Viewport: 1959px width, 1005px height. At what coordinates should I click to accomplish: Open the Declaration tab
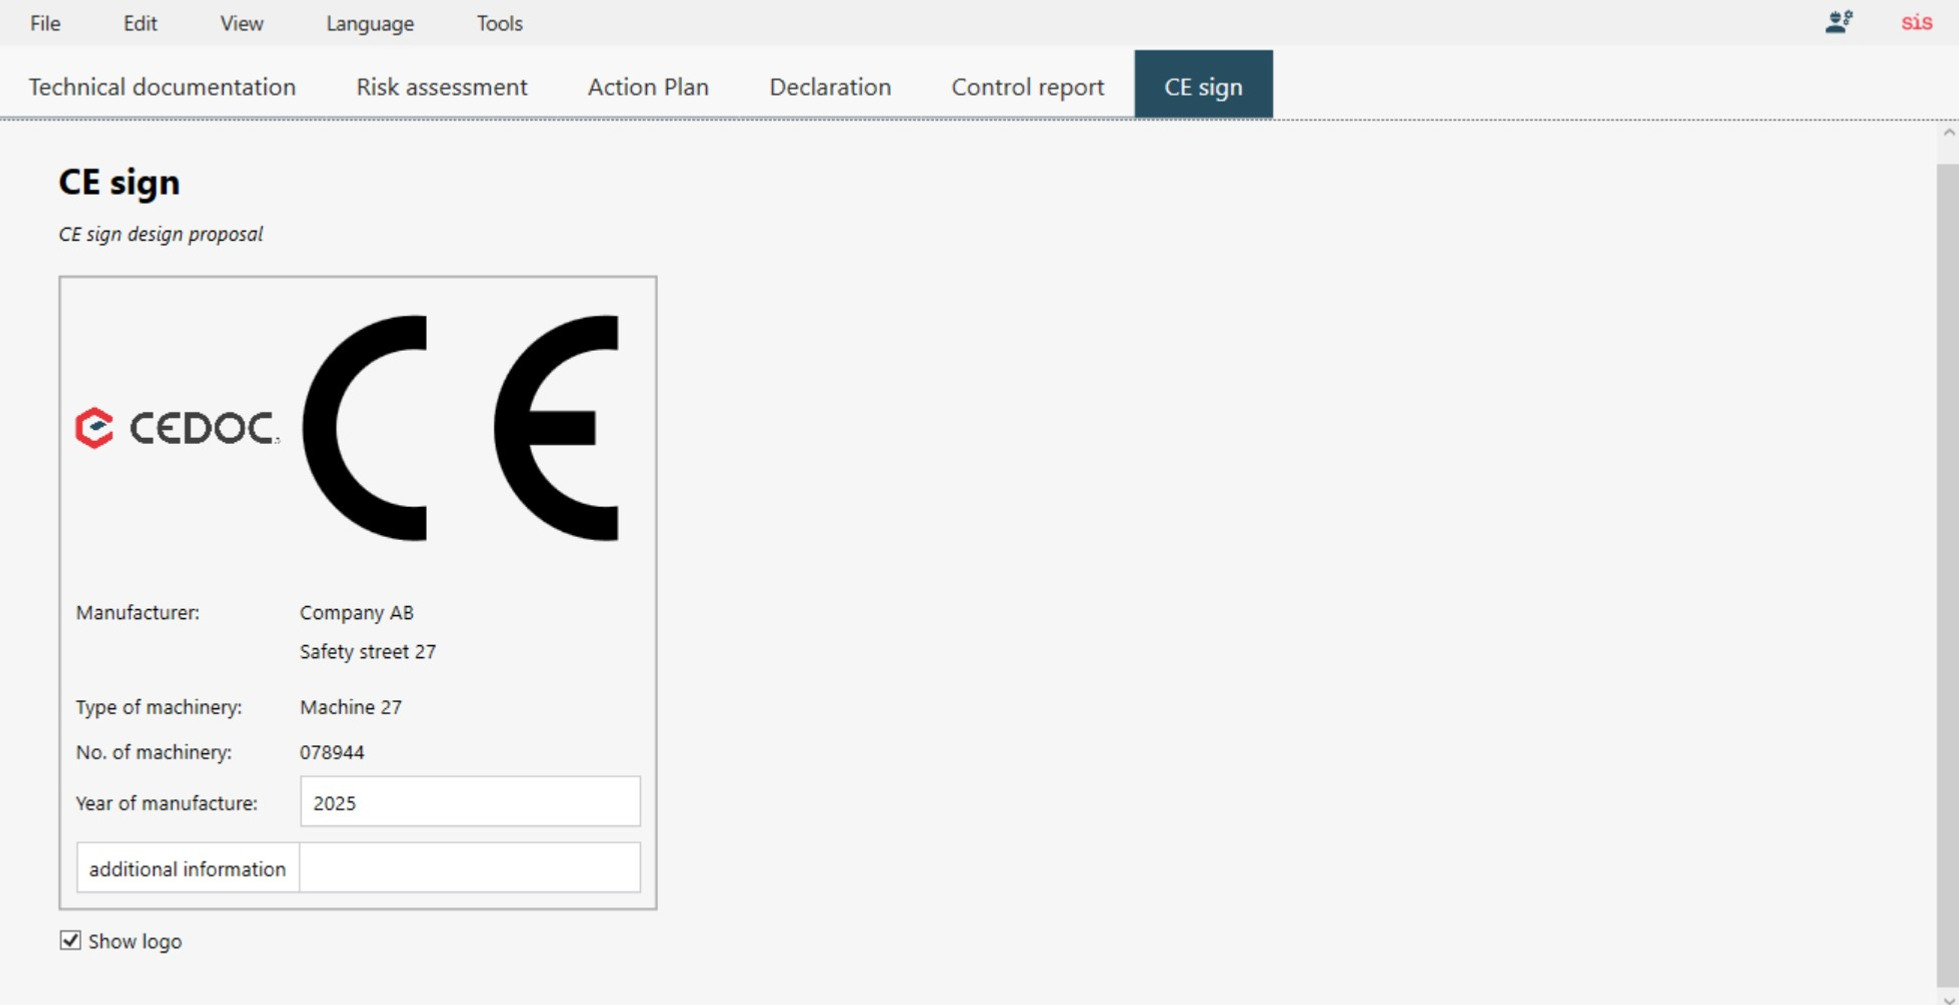(x=829, y=87)
